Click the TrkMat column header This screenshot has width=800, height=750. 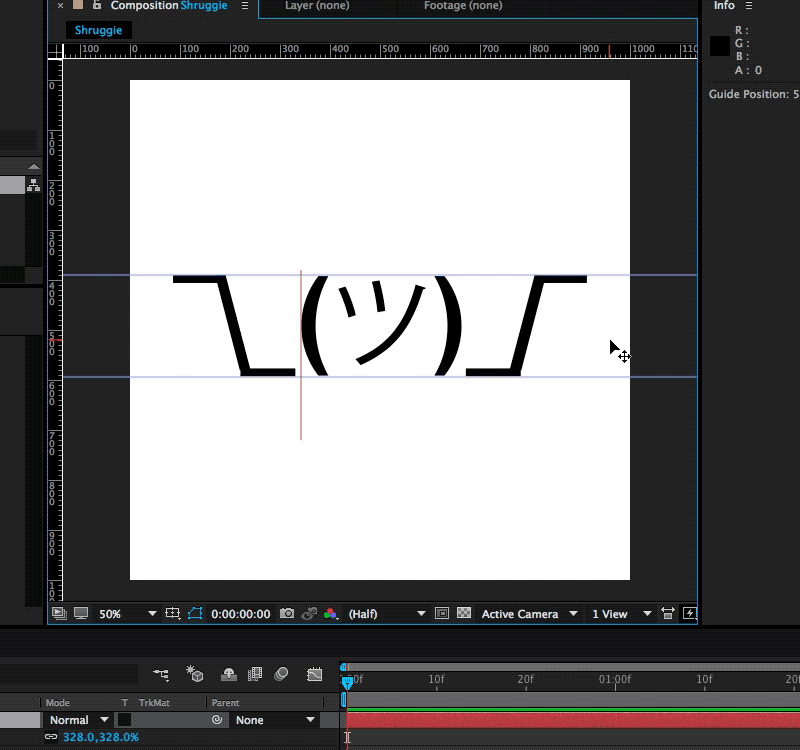click(154, 703)
